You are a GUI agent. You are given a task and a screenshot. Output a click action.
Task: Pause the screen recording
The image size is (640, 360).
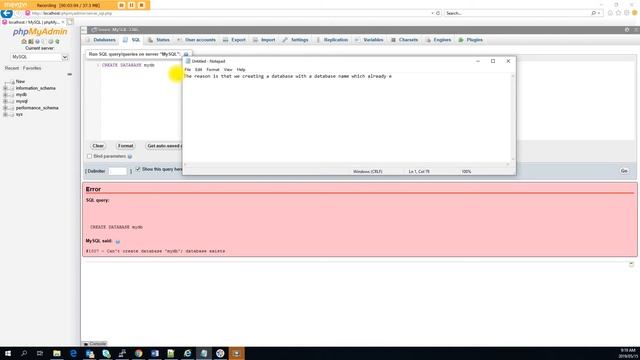pos(131,5)
